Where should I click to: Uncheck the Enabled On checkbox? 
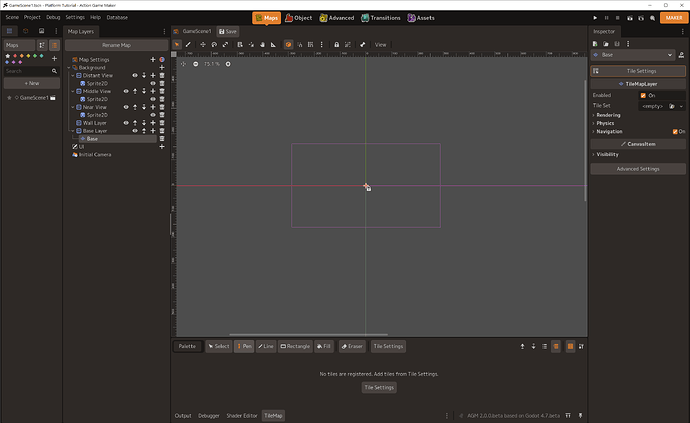[643, 95]
